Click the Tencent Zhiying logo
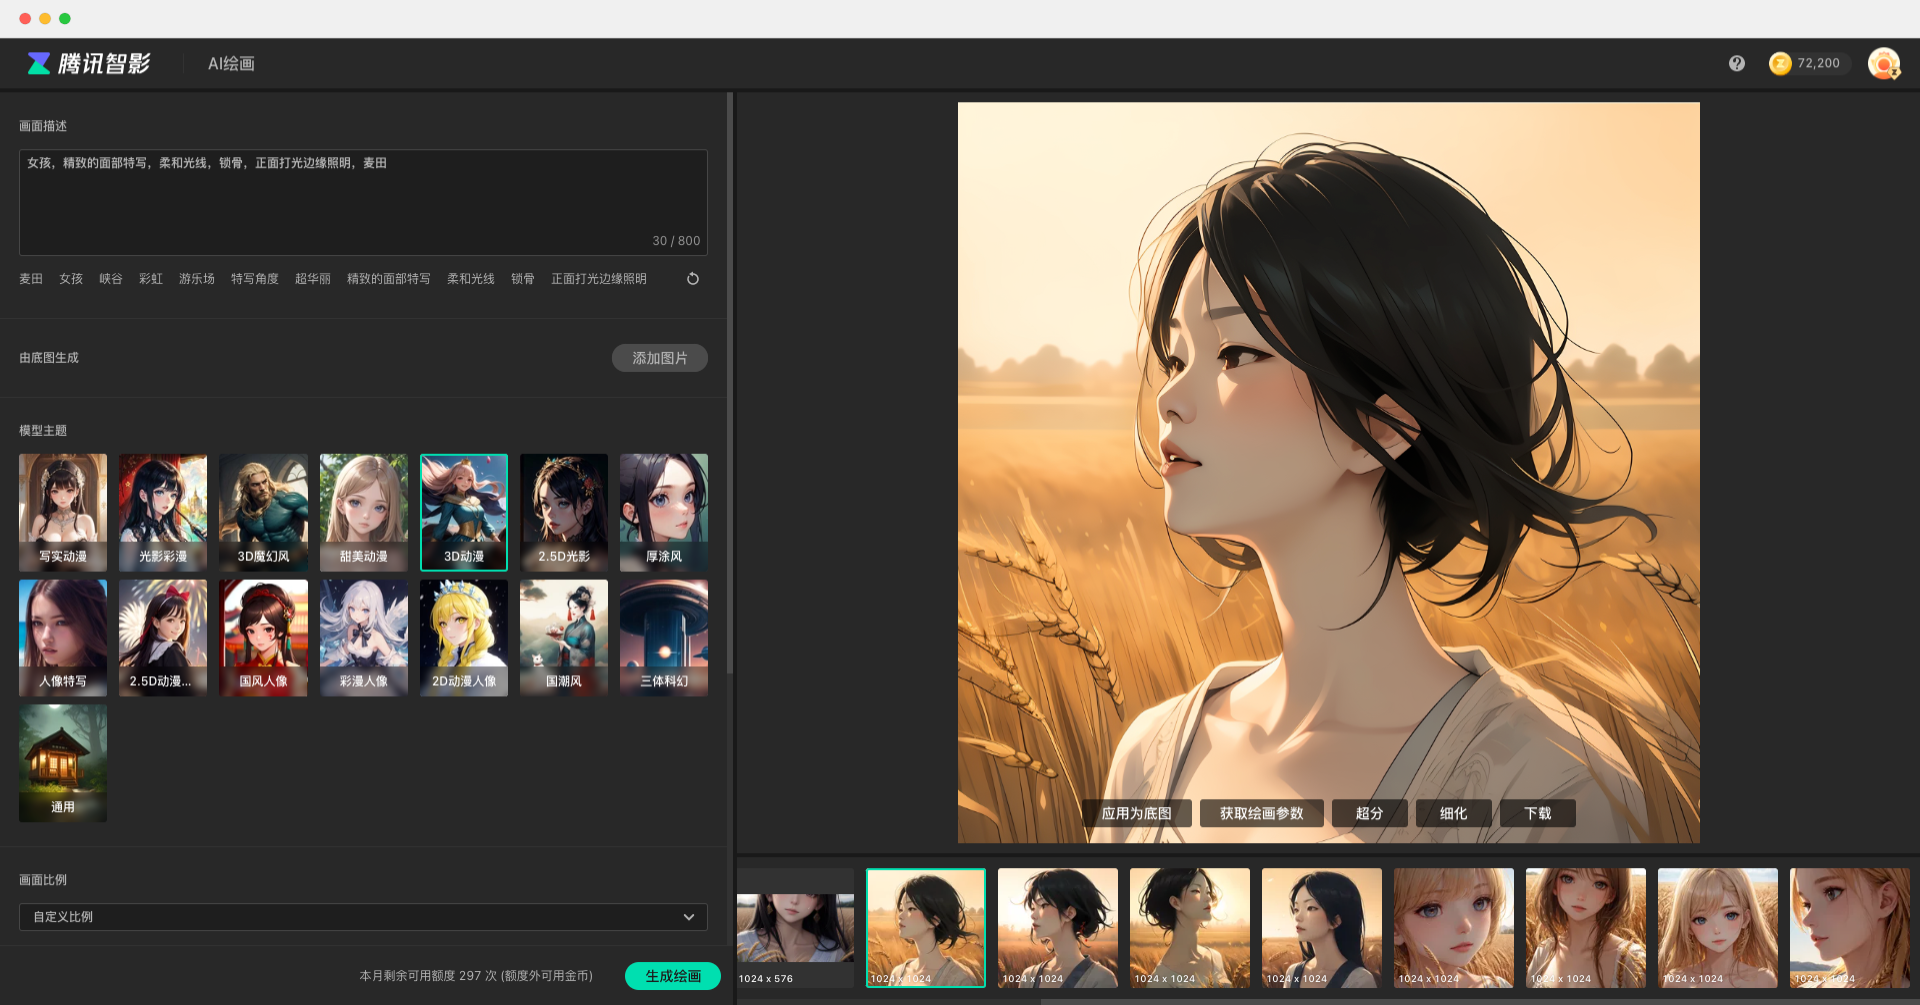Screen dimensions: 1920x1005 pos(89,64)
